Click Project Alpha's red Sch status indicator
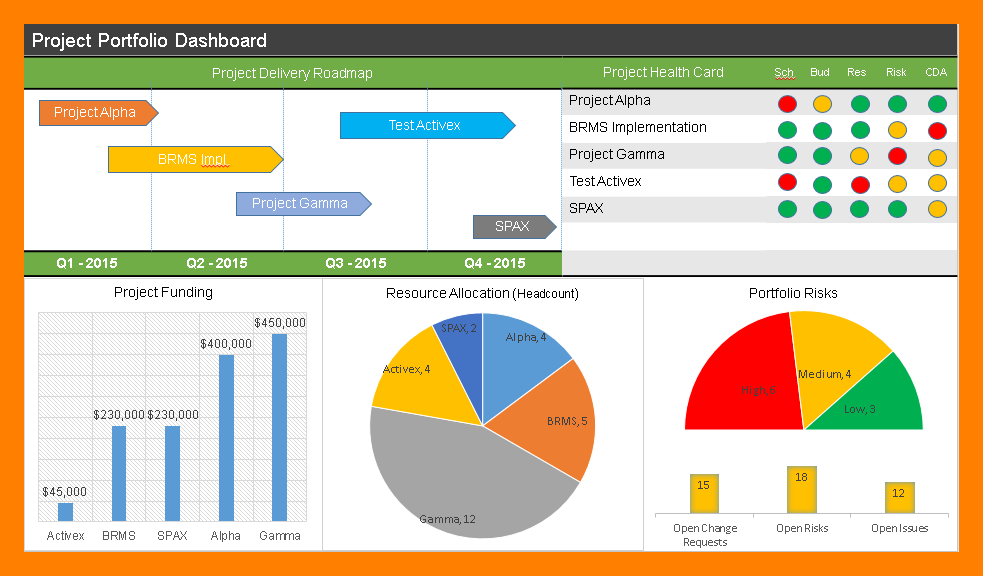The height and width of the screenshot is (576, 983). [787, 103]
